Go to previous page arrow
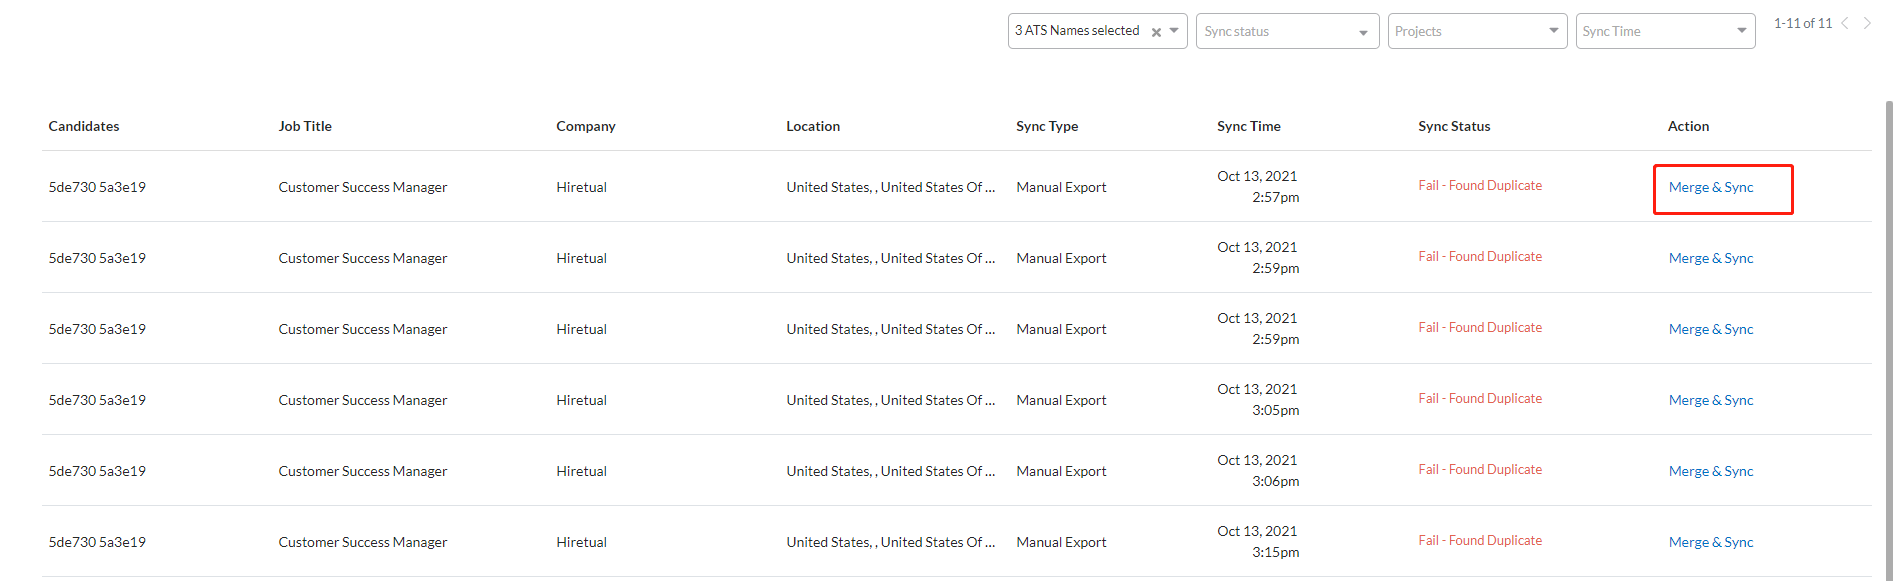1894x581 pixels. pyautogui.click(x=1845, y=23)
